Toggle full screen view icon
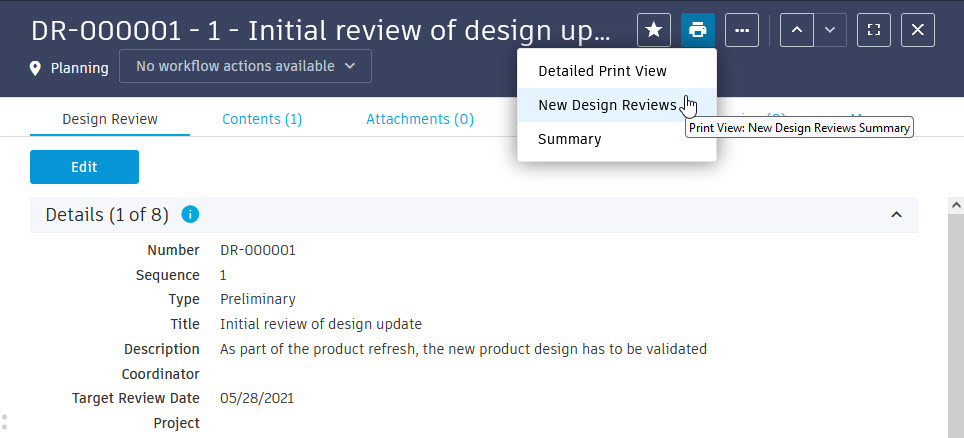This screenshot has width=964, height=438. [x=874, y=30]
